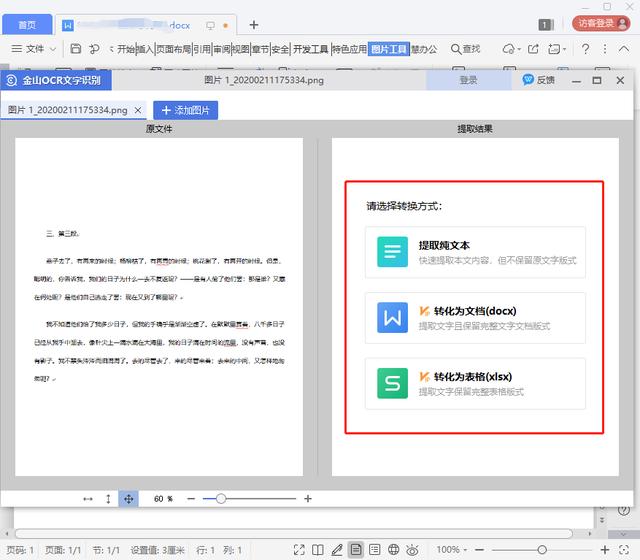The image size is (640, 560).
Task: Open a new tab with plus icon
Action: tap(253, 25)
